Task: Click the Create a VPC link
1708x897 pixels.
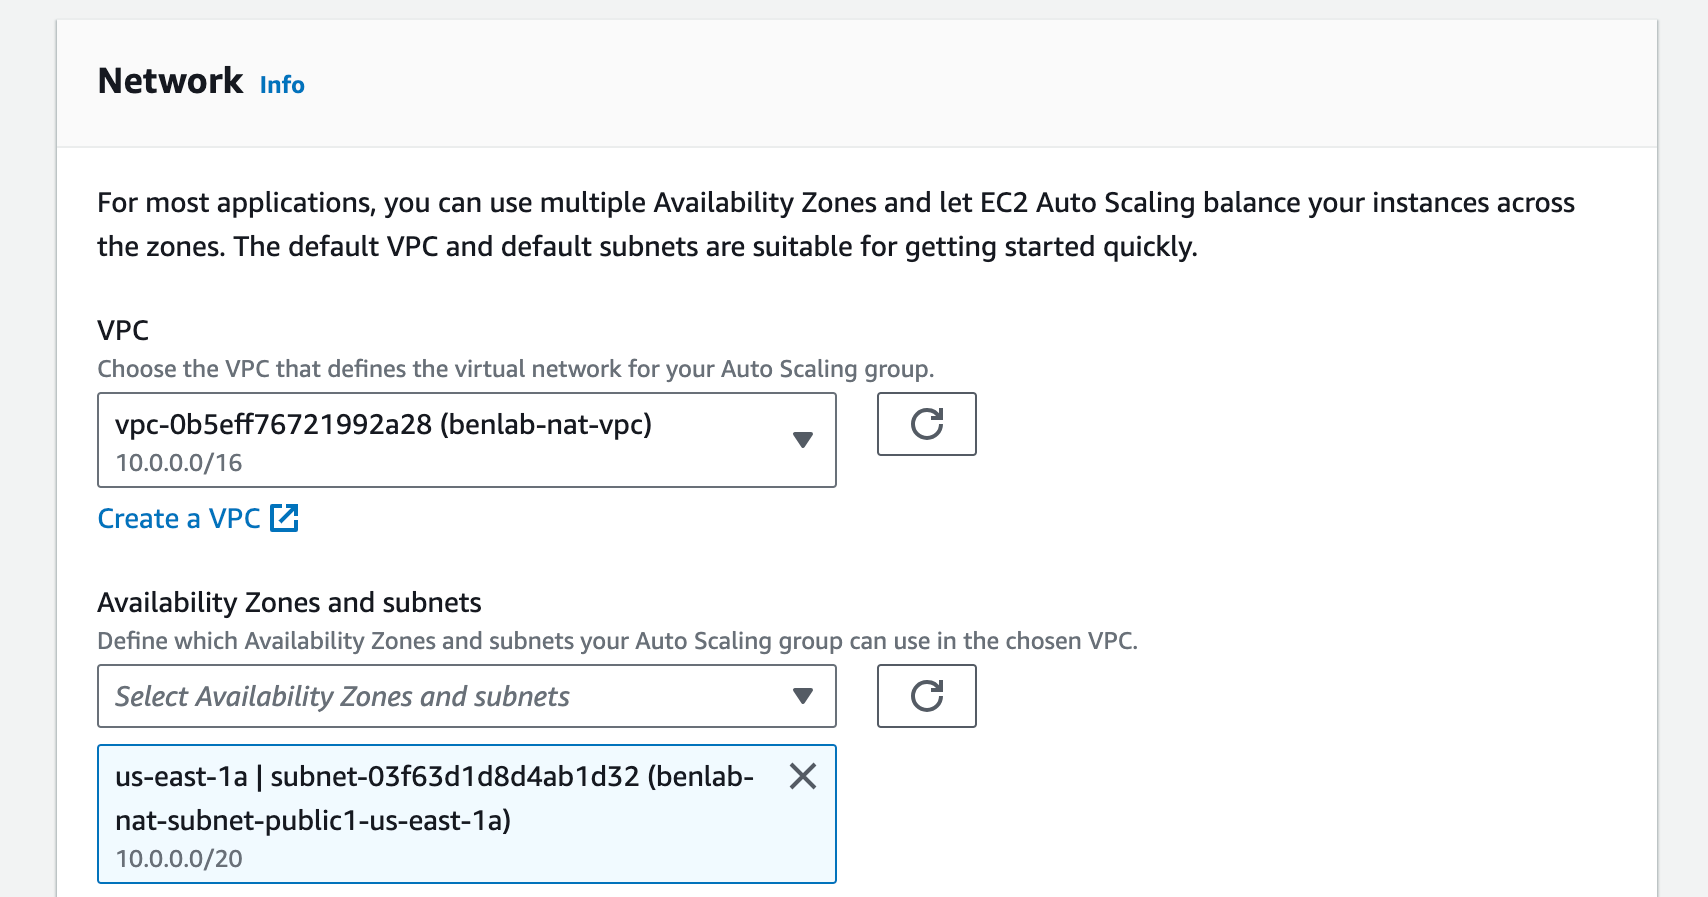Action: coord(179,518)
